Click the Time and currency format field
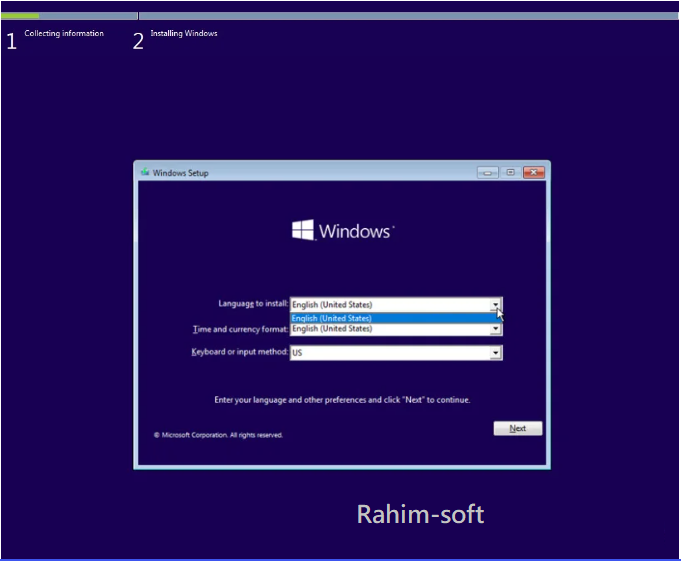This screenshot has width=681, height=561. [396, 329]
